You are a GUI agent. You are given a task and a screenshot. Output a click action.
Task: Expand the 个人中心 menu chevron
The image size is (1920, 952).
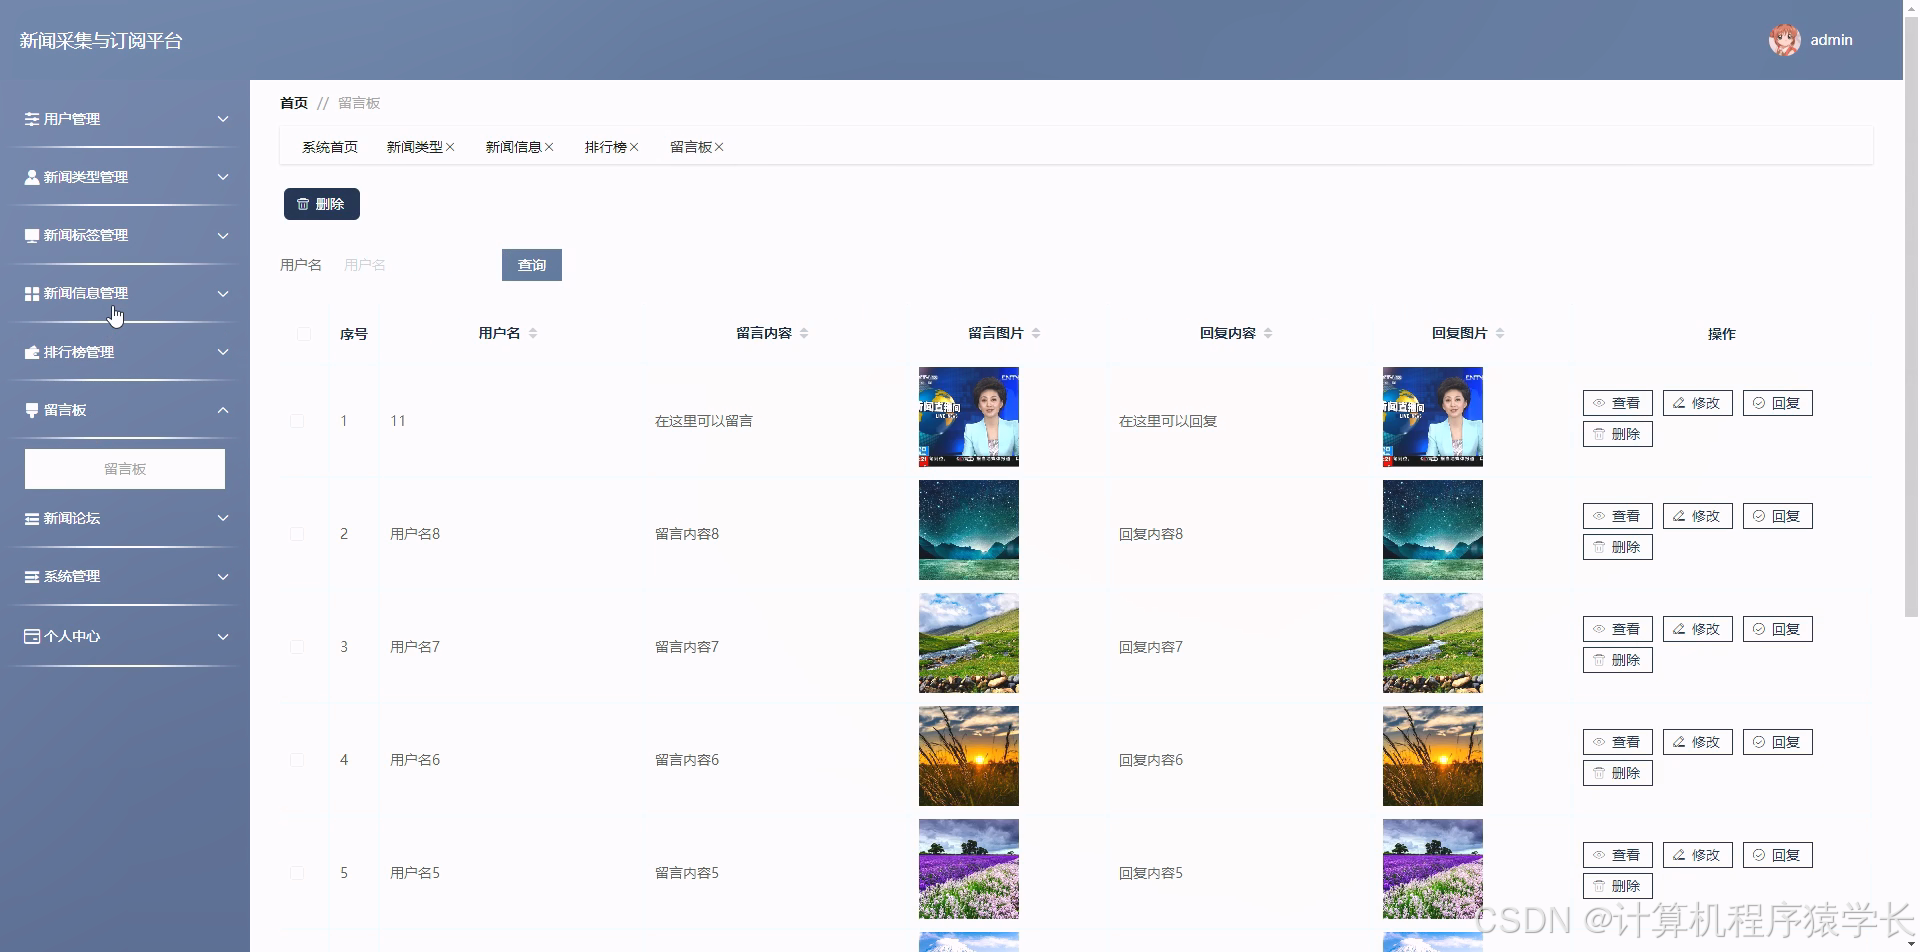[223, 636]
